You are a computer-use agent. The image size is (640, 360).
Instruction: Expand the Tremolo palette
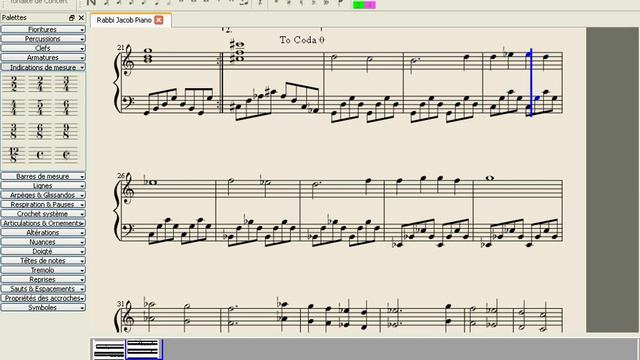click(43, 270)
